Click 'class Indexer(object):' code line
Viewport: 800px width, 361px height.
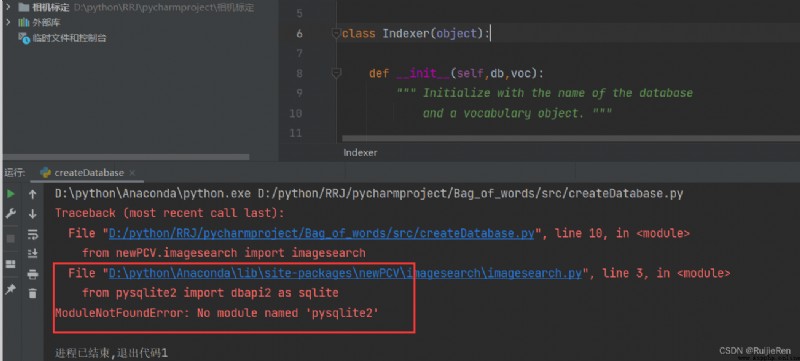pyautogui.click(x=416, y=34)
